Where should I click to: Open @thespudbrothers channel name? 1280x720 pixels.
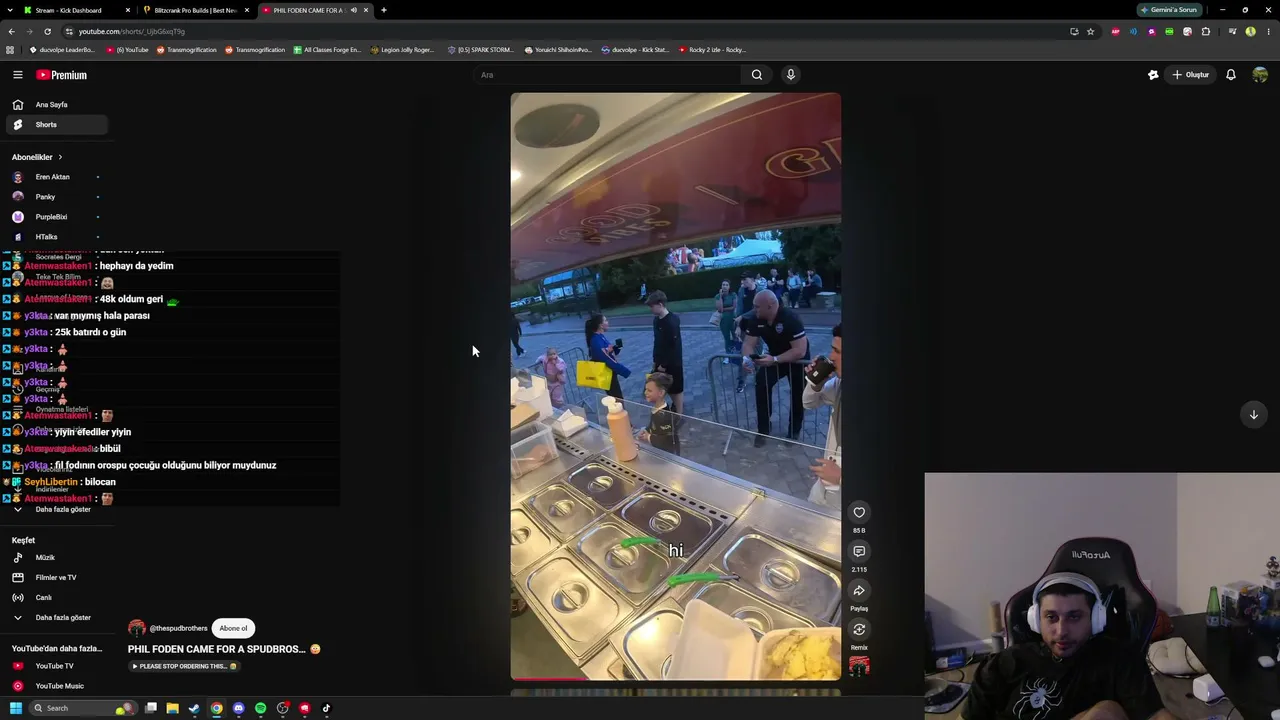click(x=179, y=628)
